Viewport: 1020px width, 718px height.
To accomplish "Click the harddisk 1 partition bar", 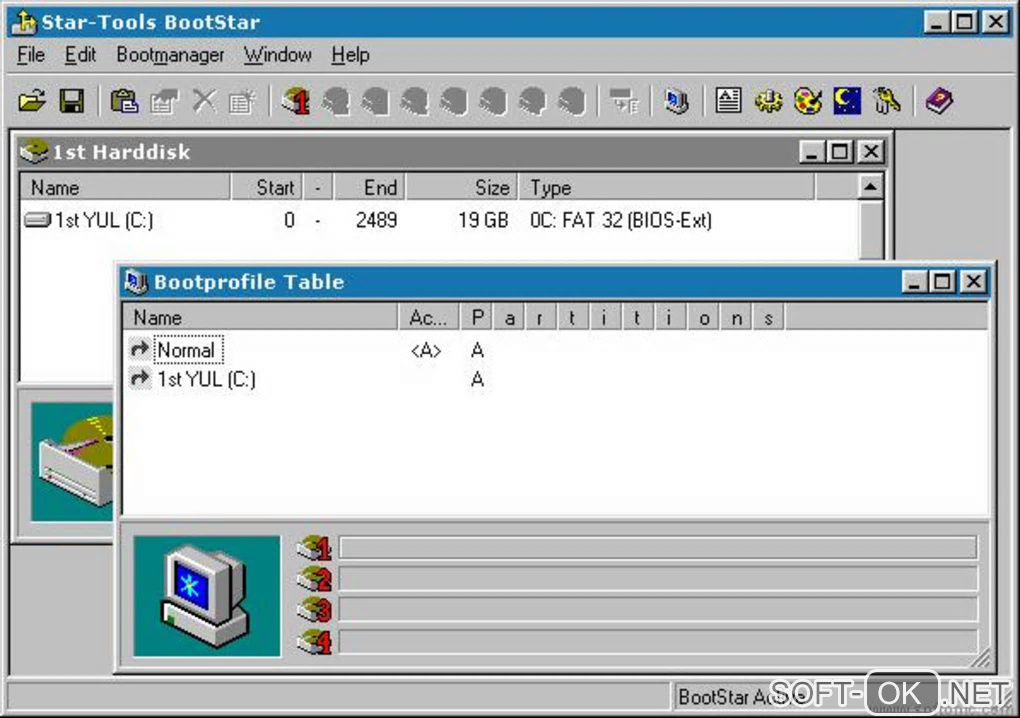I will click(658, 548).
